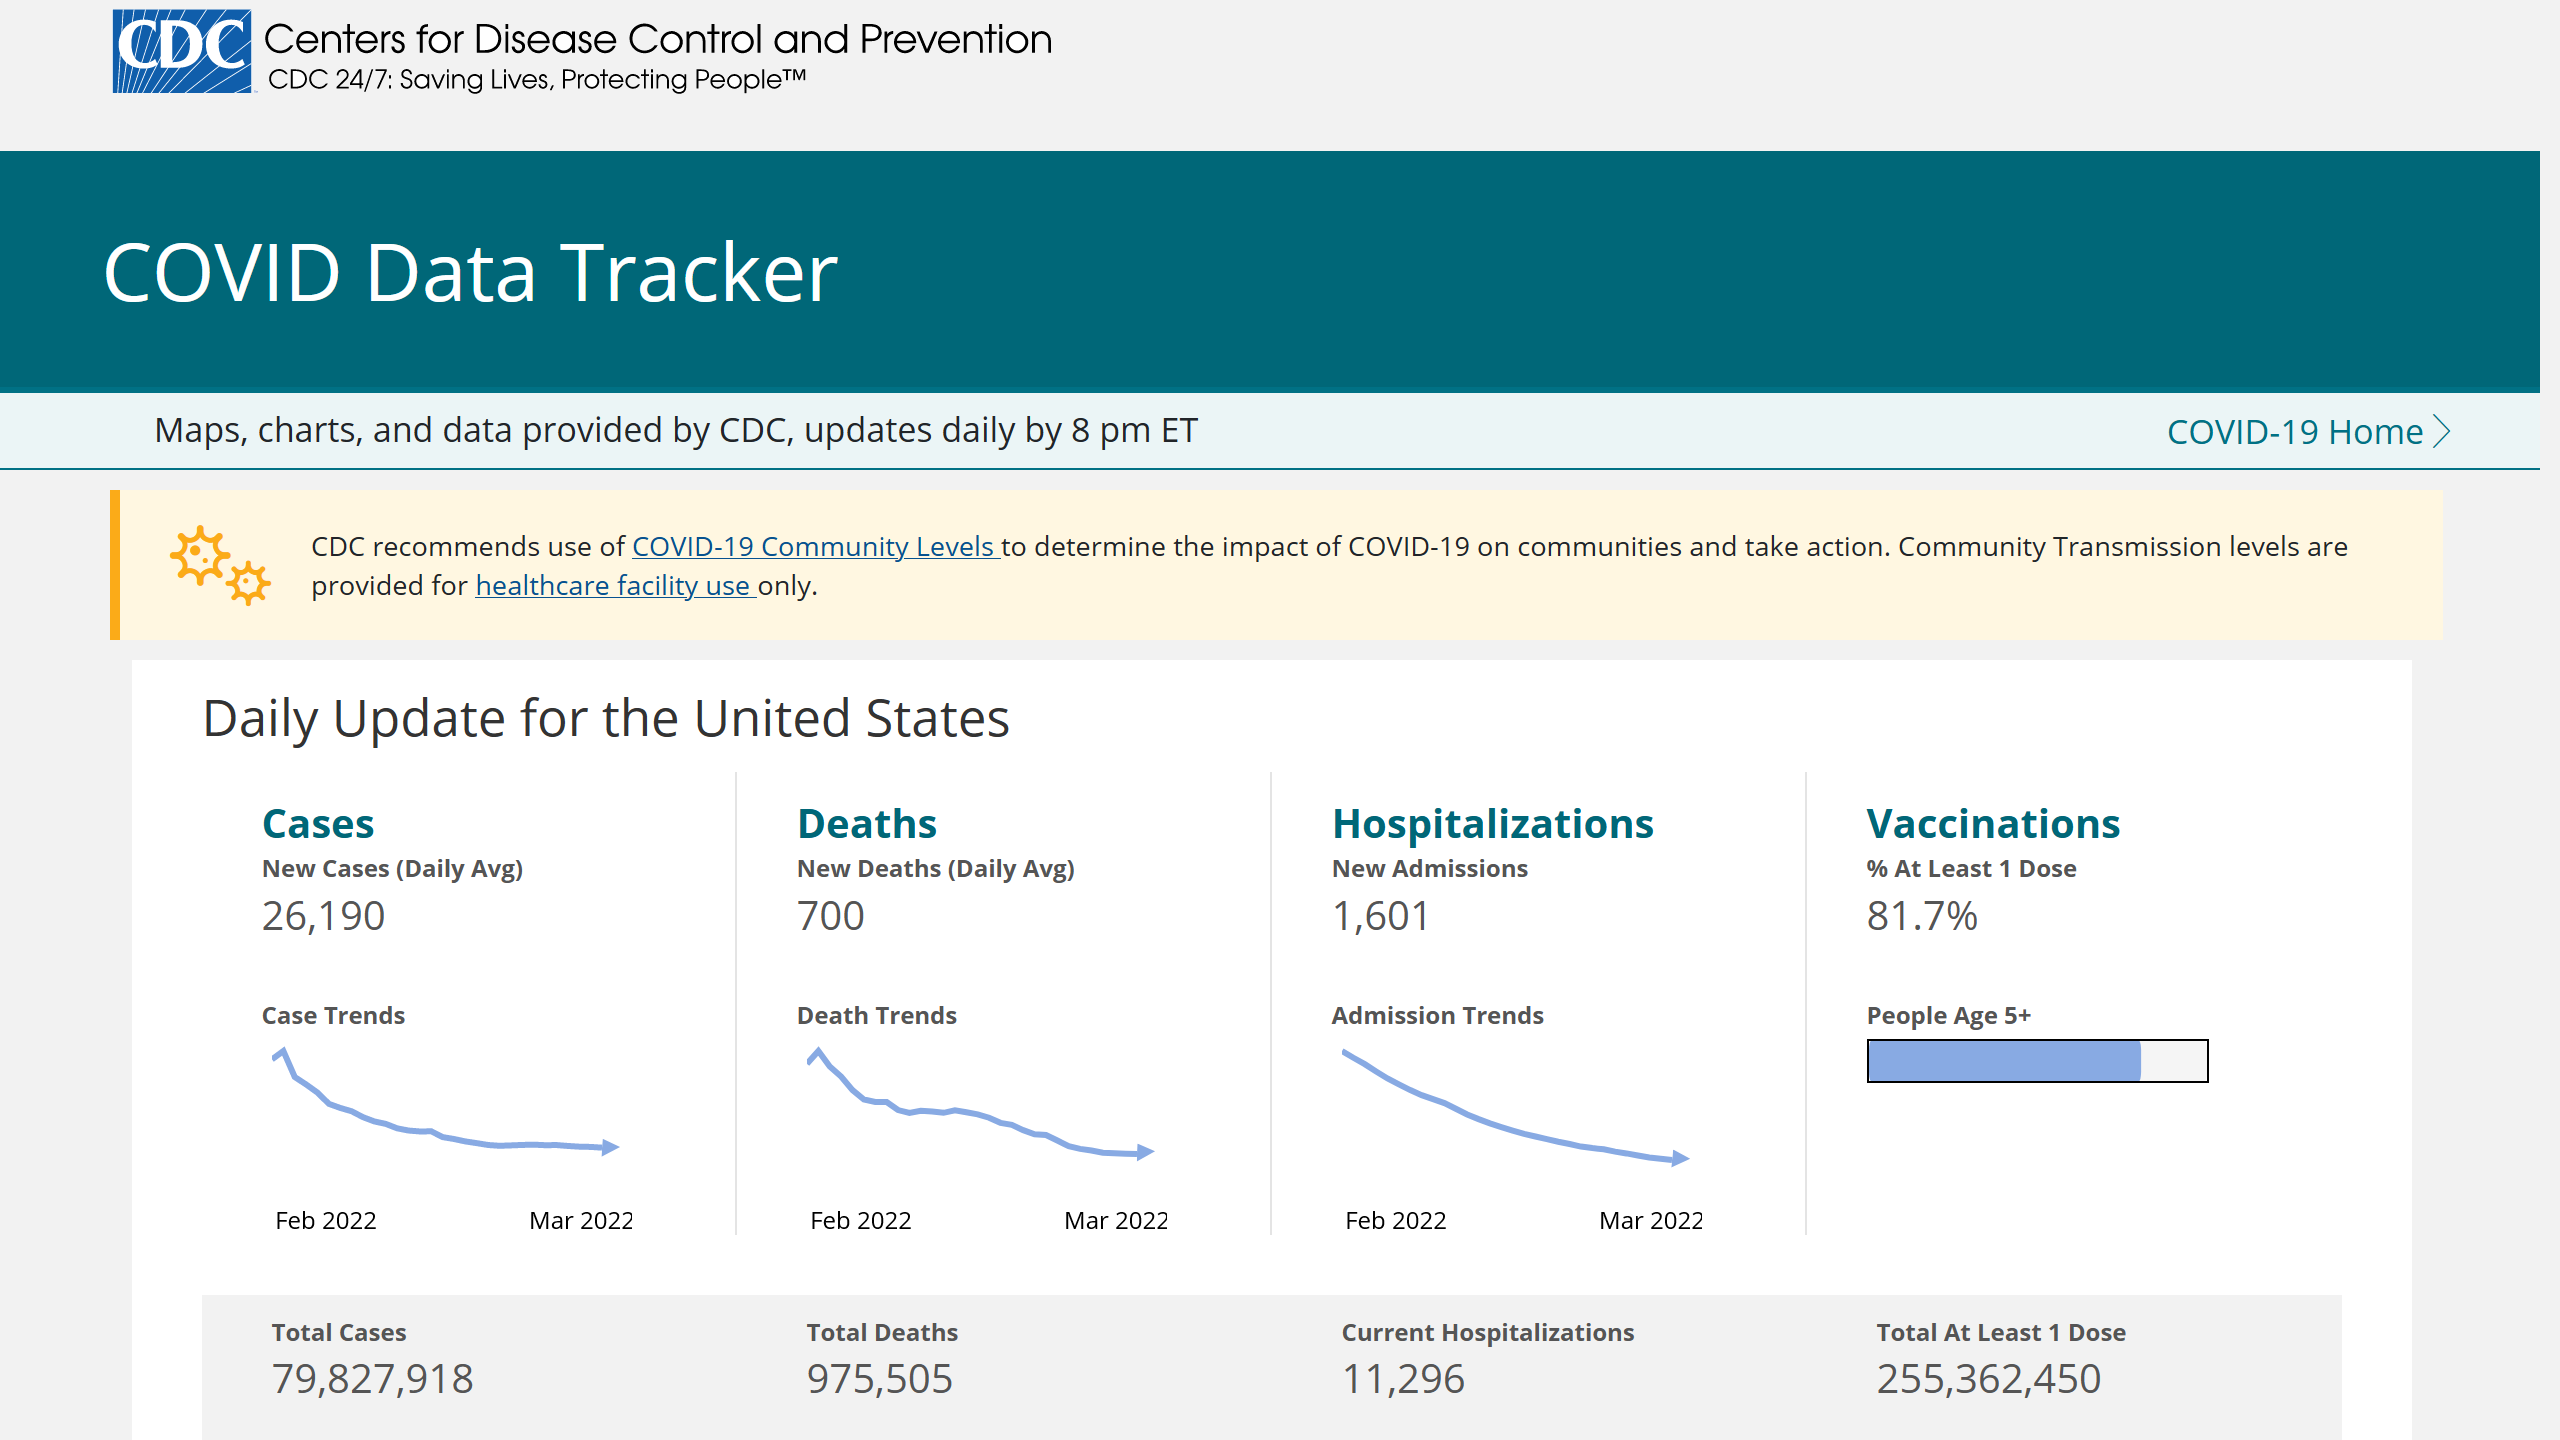Click the CDC 24/7 Saving Lives tagline
Image resolution: width=2560 pixels, height=1440 pixels.
coord(537,79)
